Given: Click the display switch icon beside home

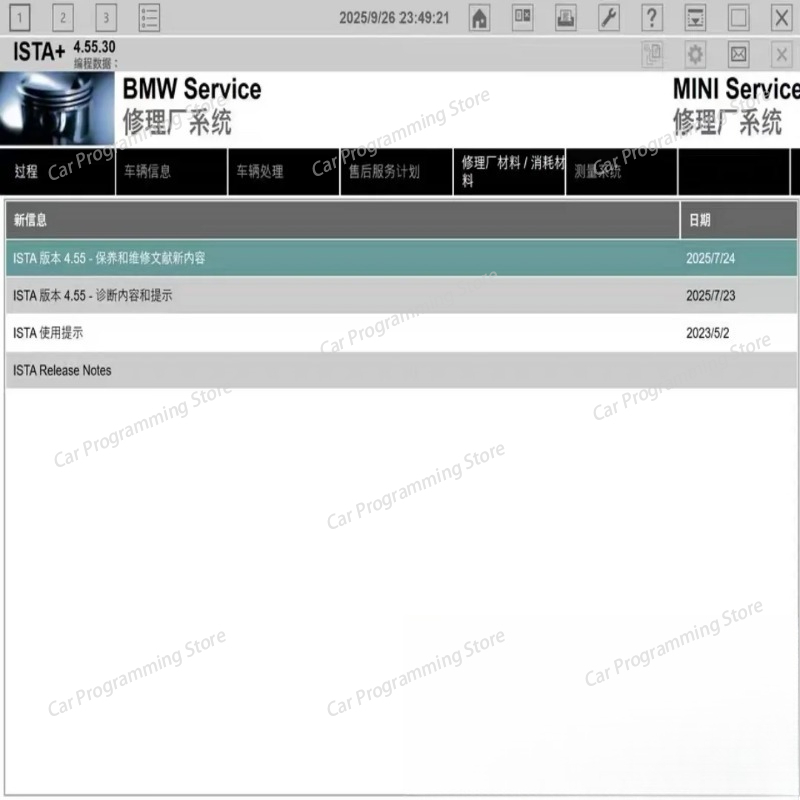Looking at the screenshot, I should (x=522, y=18).
